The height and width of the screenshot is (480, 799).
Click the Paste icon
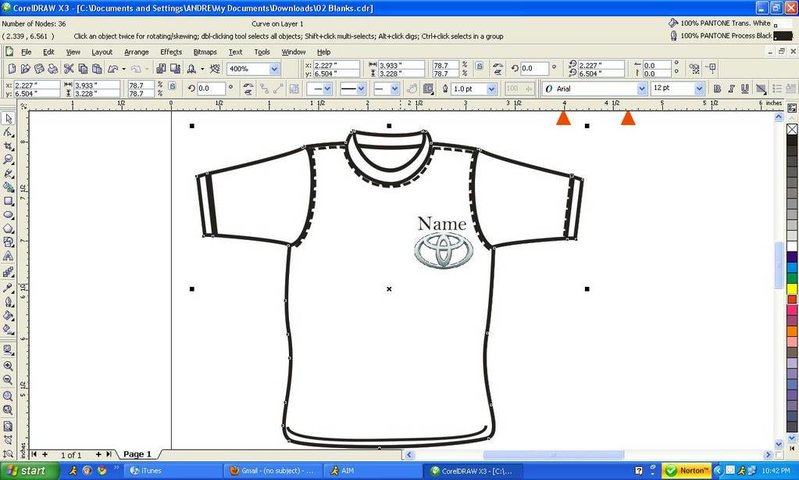[x=96, y=68]
